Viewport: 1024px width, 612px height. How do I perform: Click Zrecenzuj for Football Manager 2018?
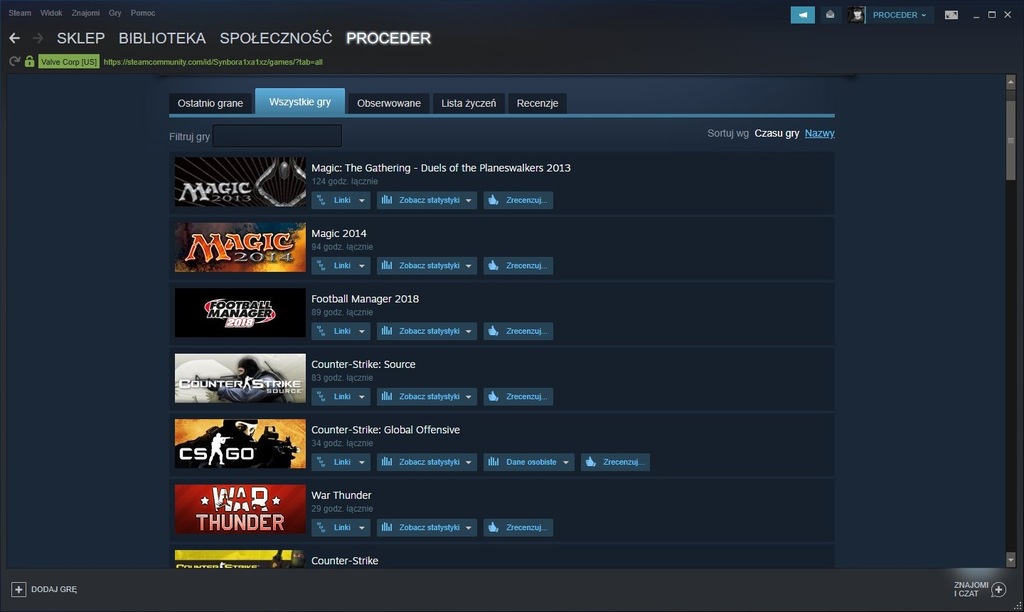click(519, 331)
